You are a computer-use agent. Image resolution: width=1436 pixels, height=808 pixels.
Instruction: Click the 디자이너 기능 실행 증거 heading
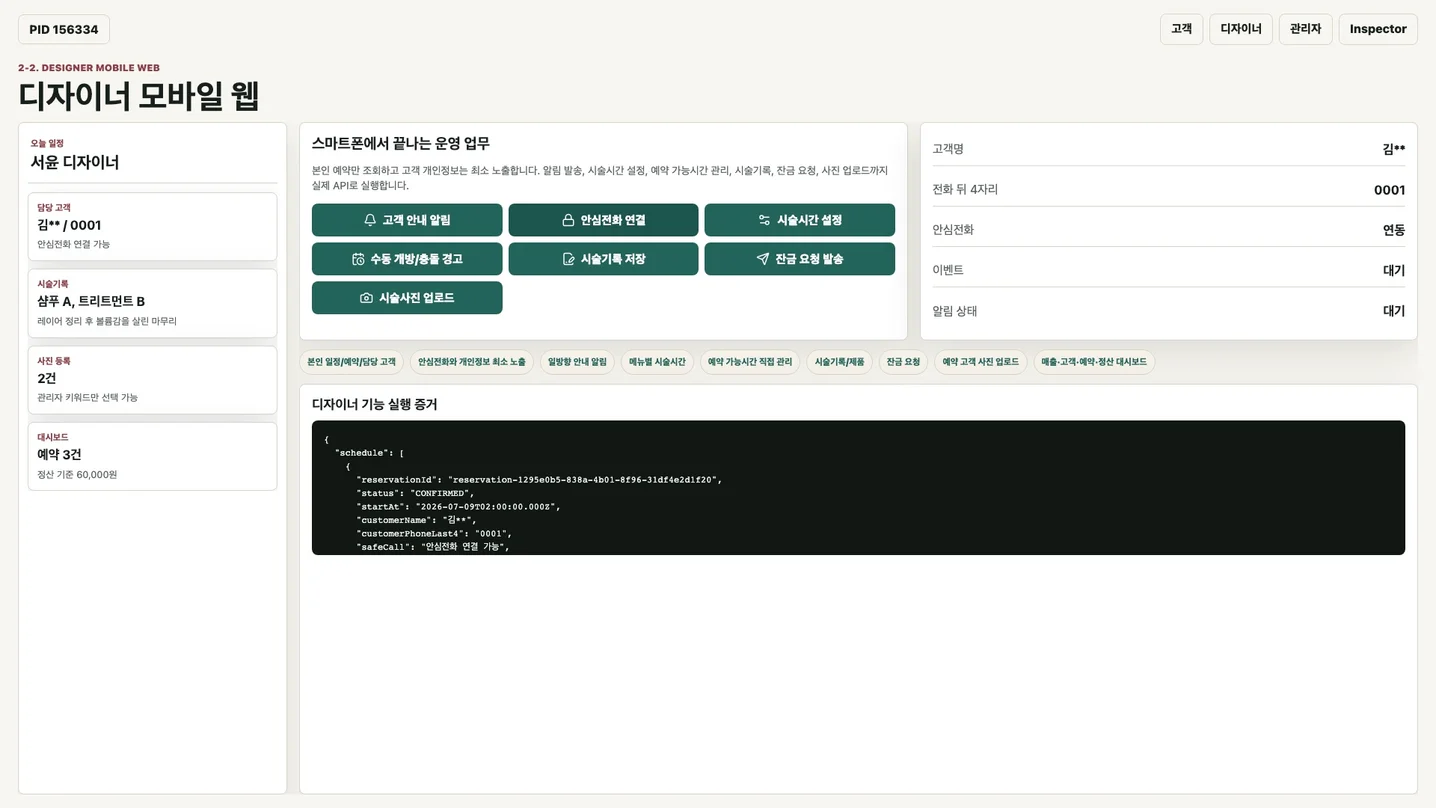(374, 404)
